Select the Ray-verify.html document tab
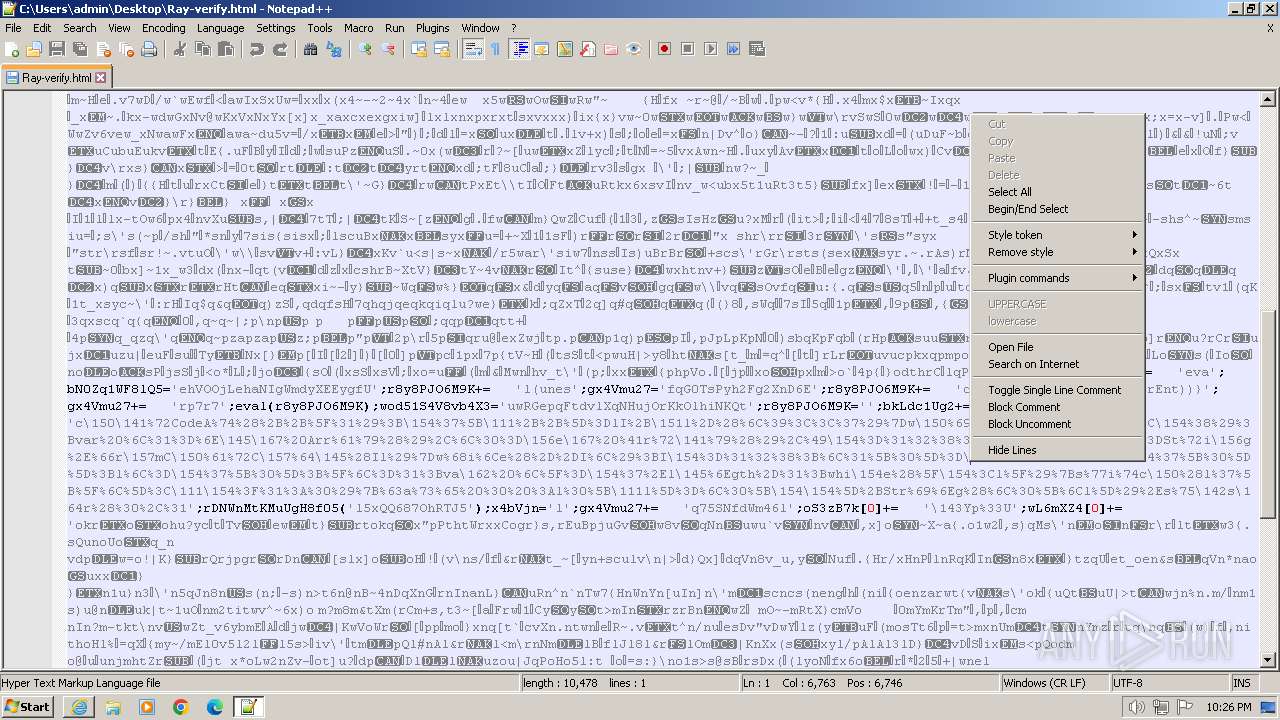 pyautogui.click(x=56, y=77)
